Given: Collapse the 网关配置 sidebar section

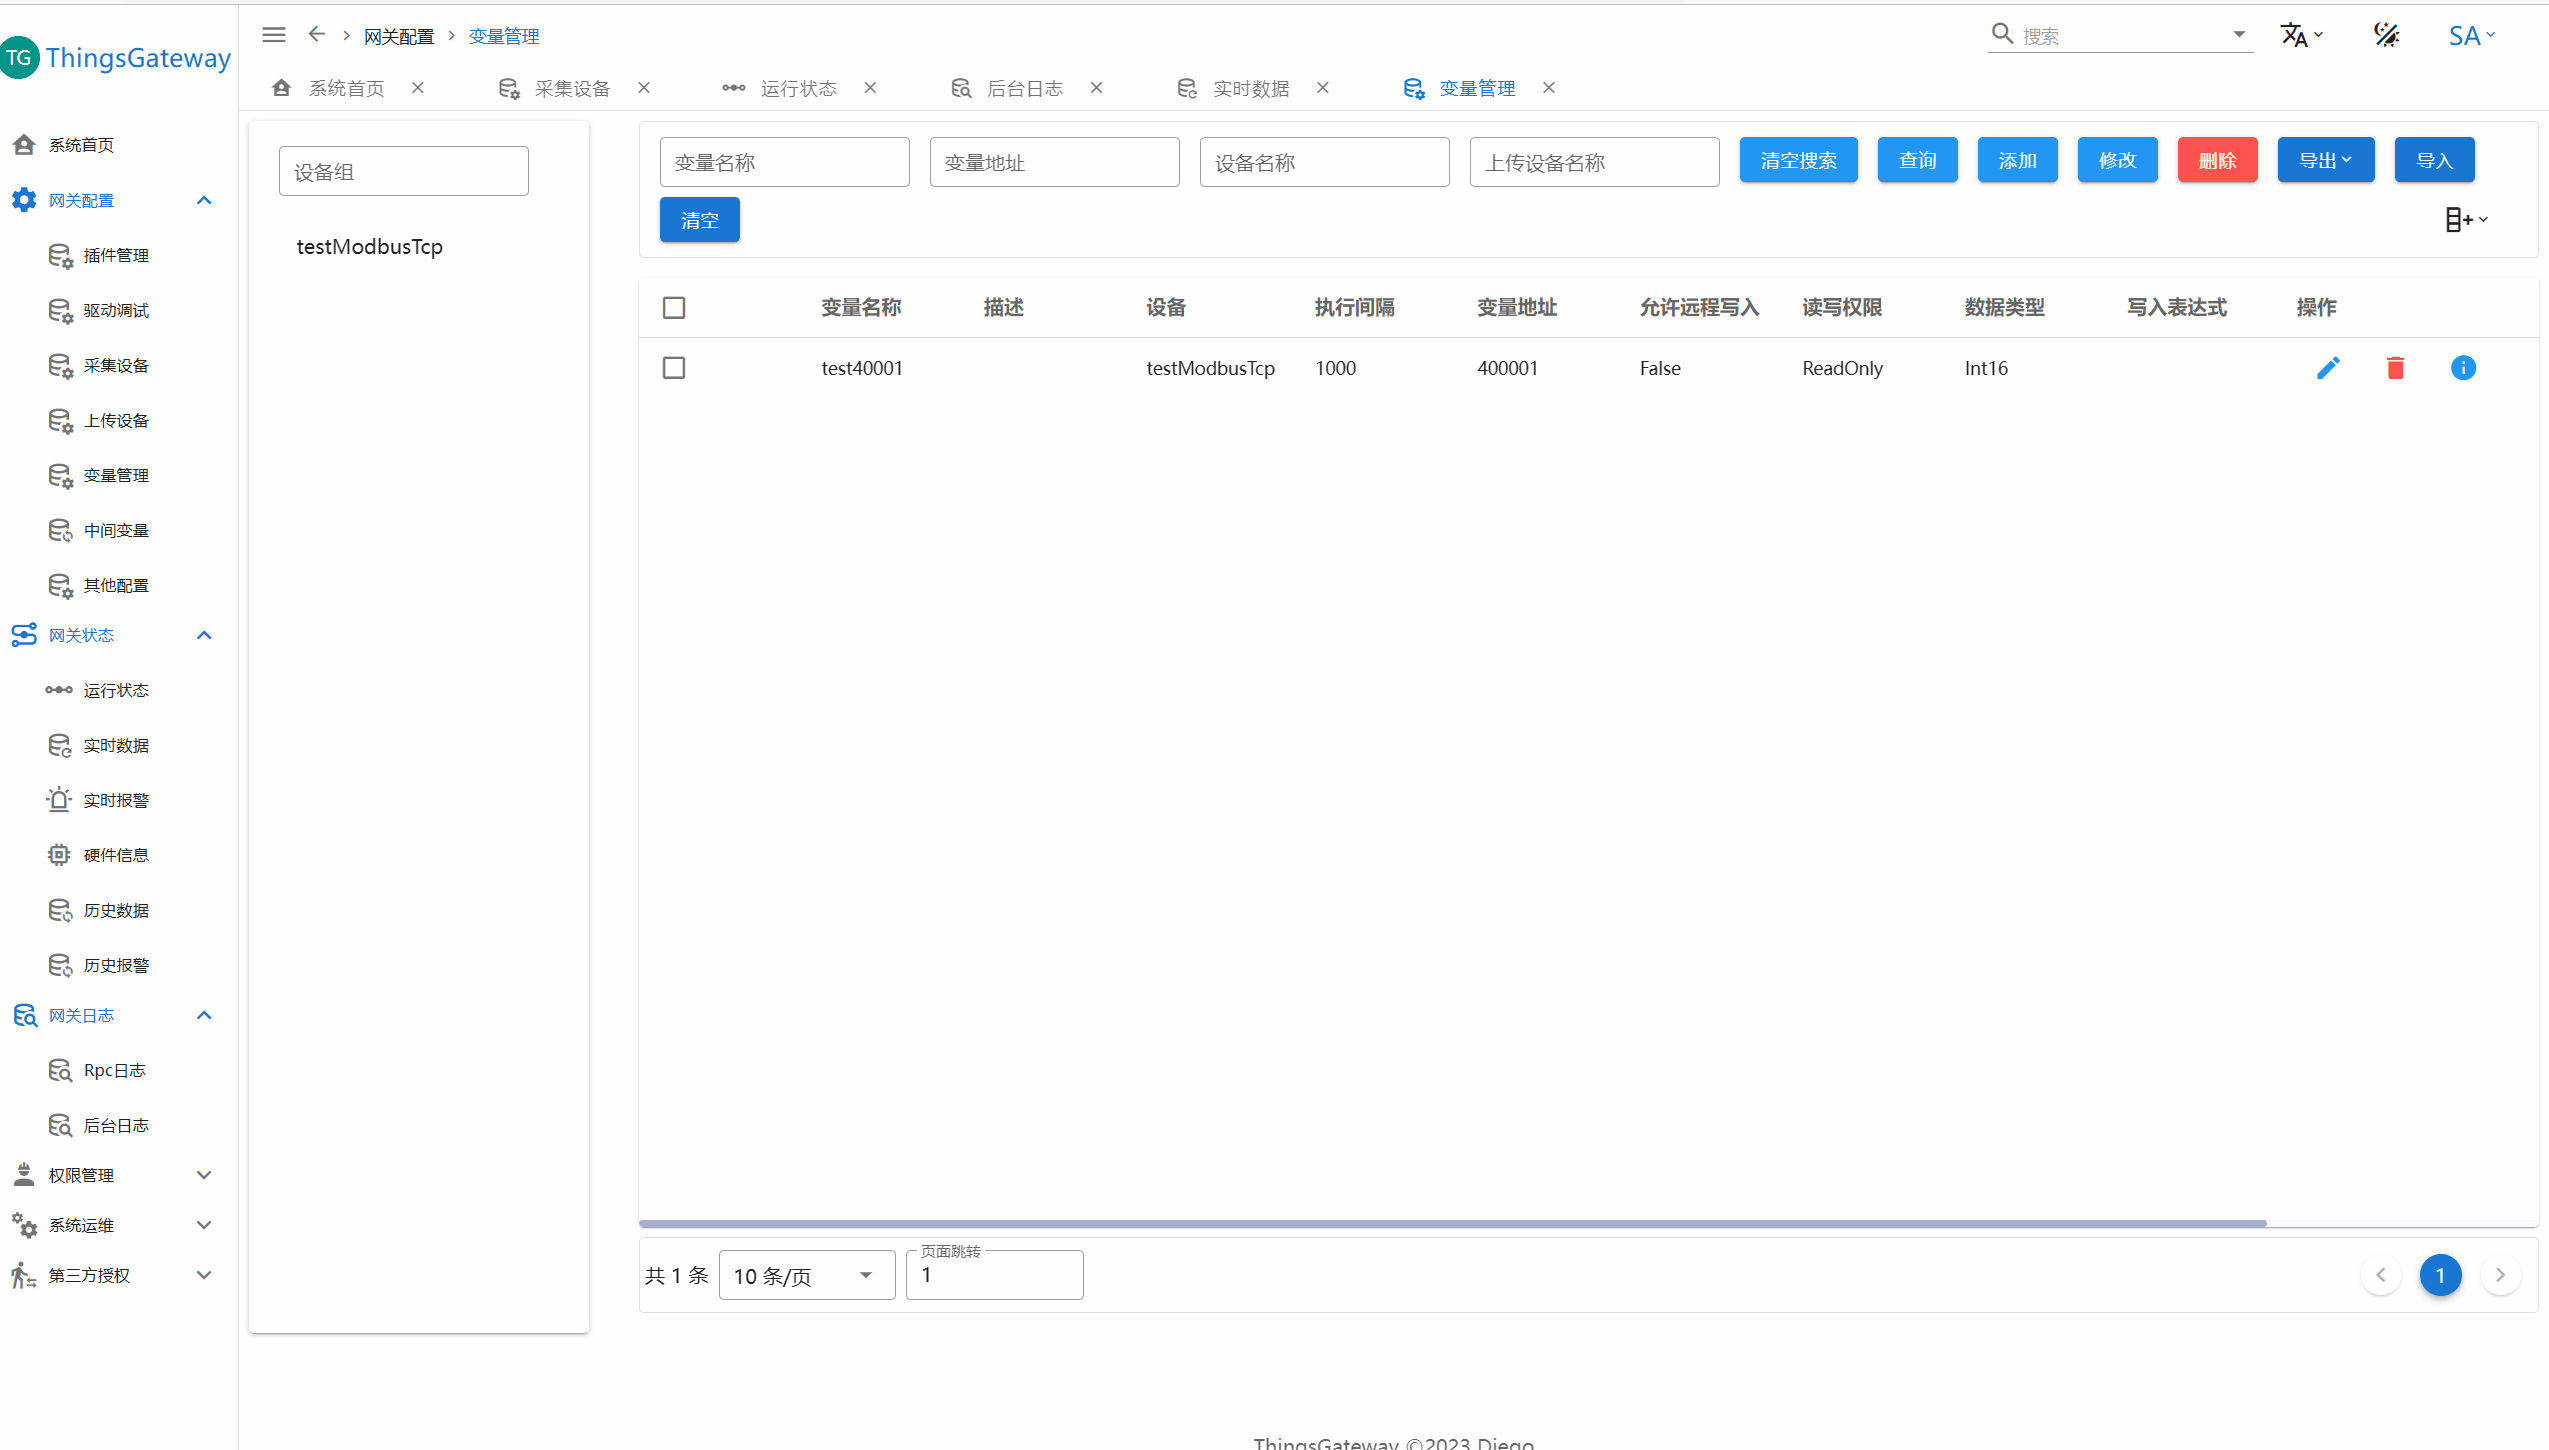Looking at the screenshot, I should pos(204,200).
